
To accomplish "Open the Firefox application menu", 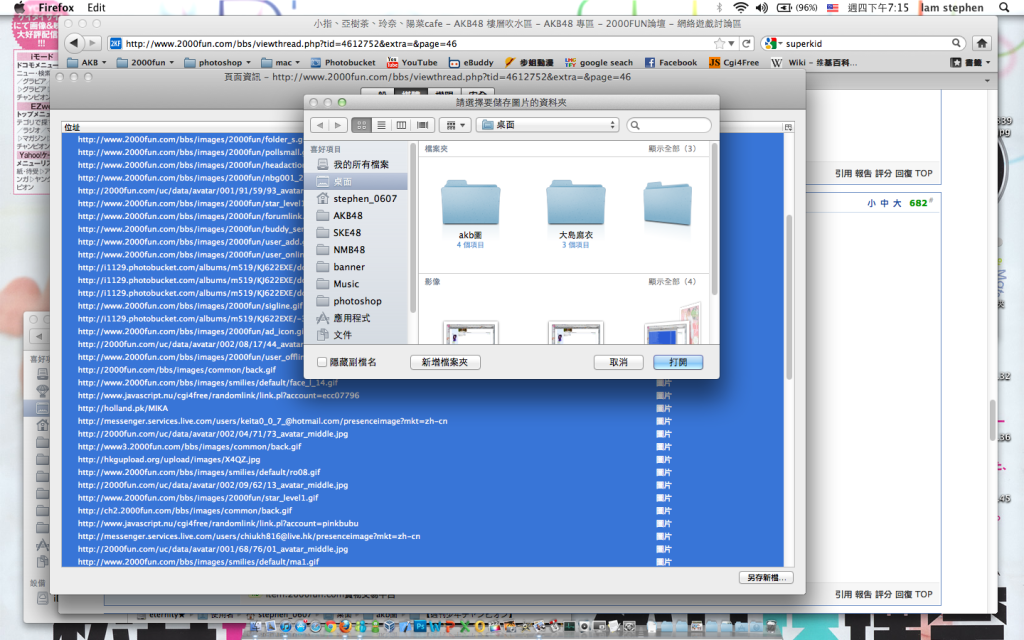I will 56,7.
